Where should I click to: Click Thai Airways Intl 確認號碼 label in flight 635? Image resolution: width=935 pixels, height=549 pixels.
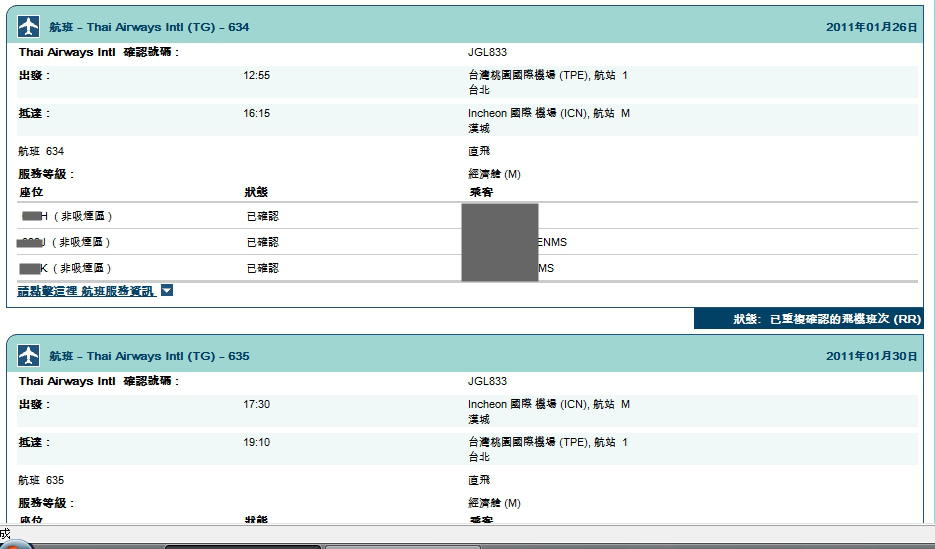point(98,381)
